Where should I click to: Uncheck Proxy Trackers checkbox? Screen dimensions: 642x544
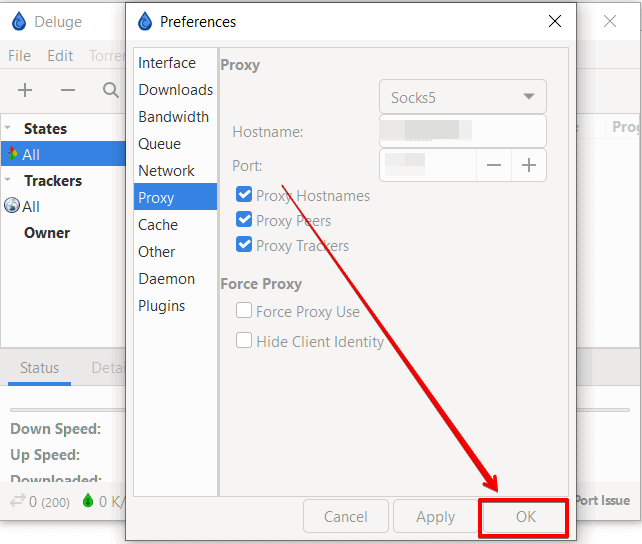(x=244, y=244)
